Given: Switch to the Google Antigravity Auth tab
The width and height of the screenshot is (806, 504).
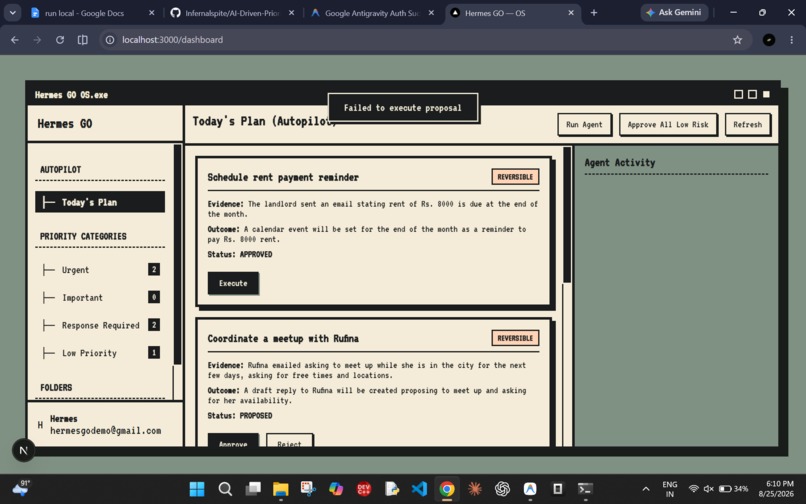Looking at the screenshot, I should click(372, 13).
